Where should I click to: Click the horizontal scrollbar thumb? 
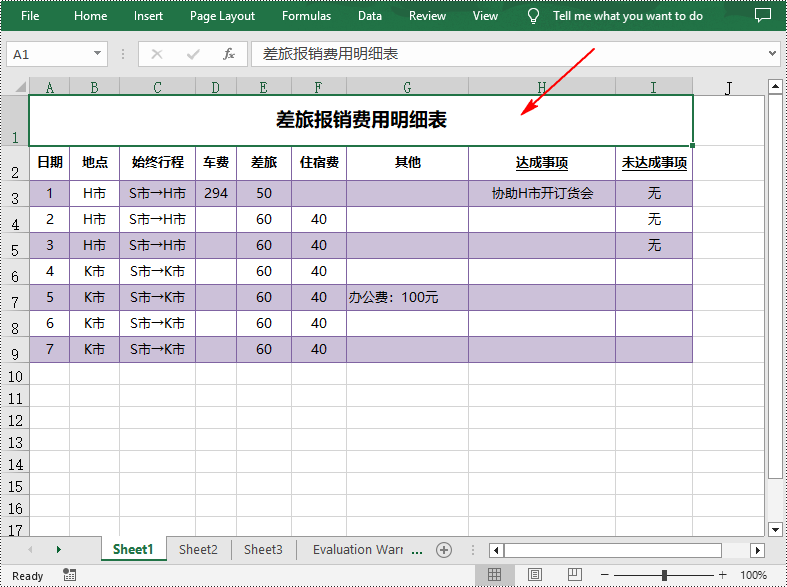coord(613,550)
